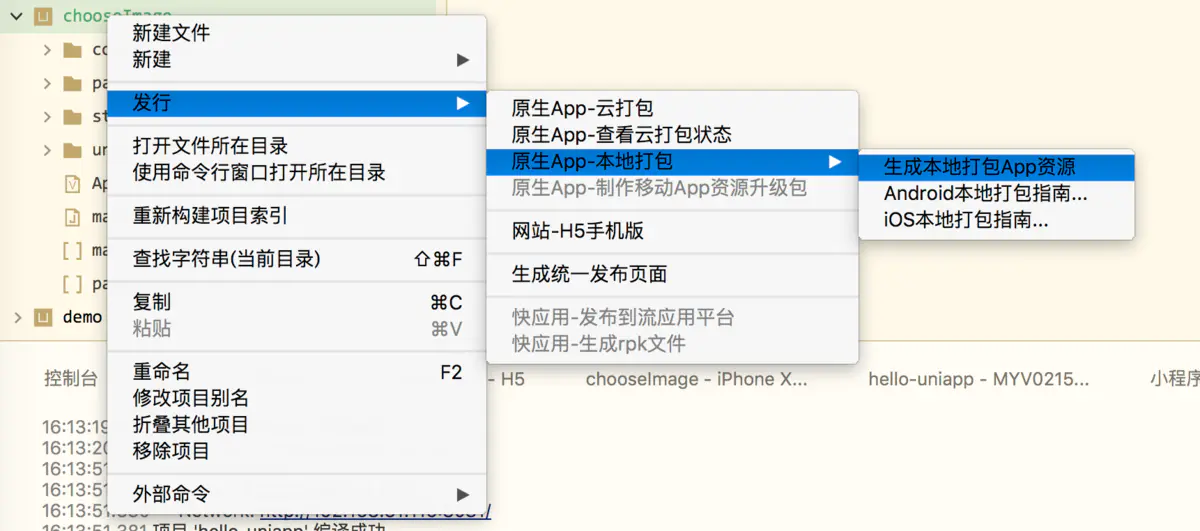
Task: Choose 原生App-云打包 option
Action: tap(672, 108)
